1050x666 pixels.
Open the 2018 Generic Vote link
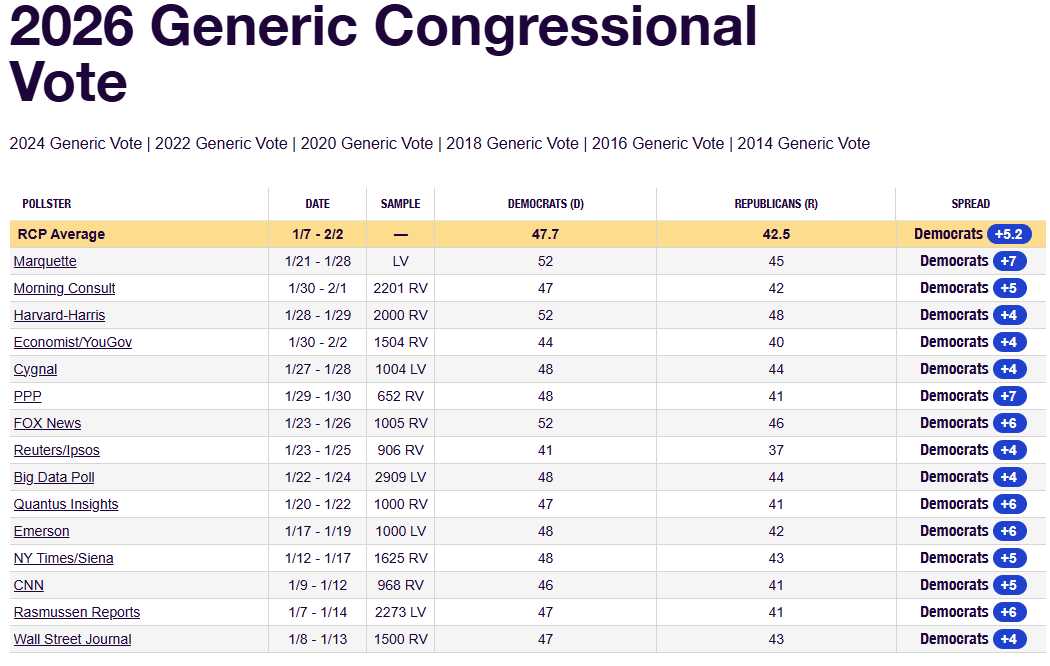pos(512,143)
